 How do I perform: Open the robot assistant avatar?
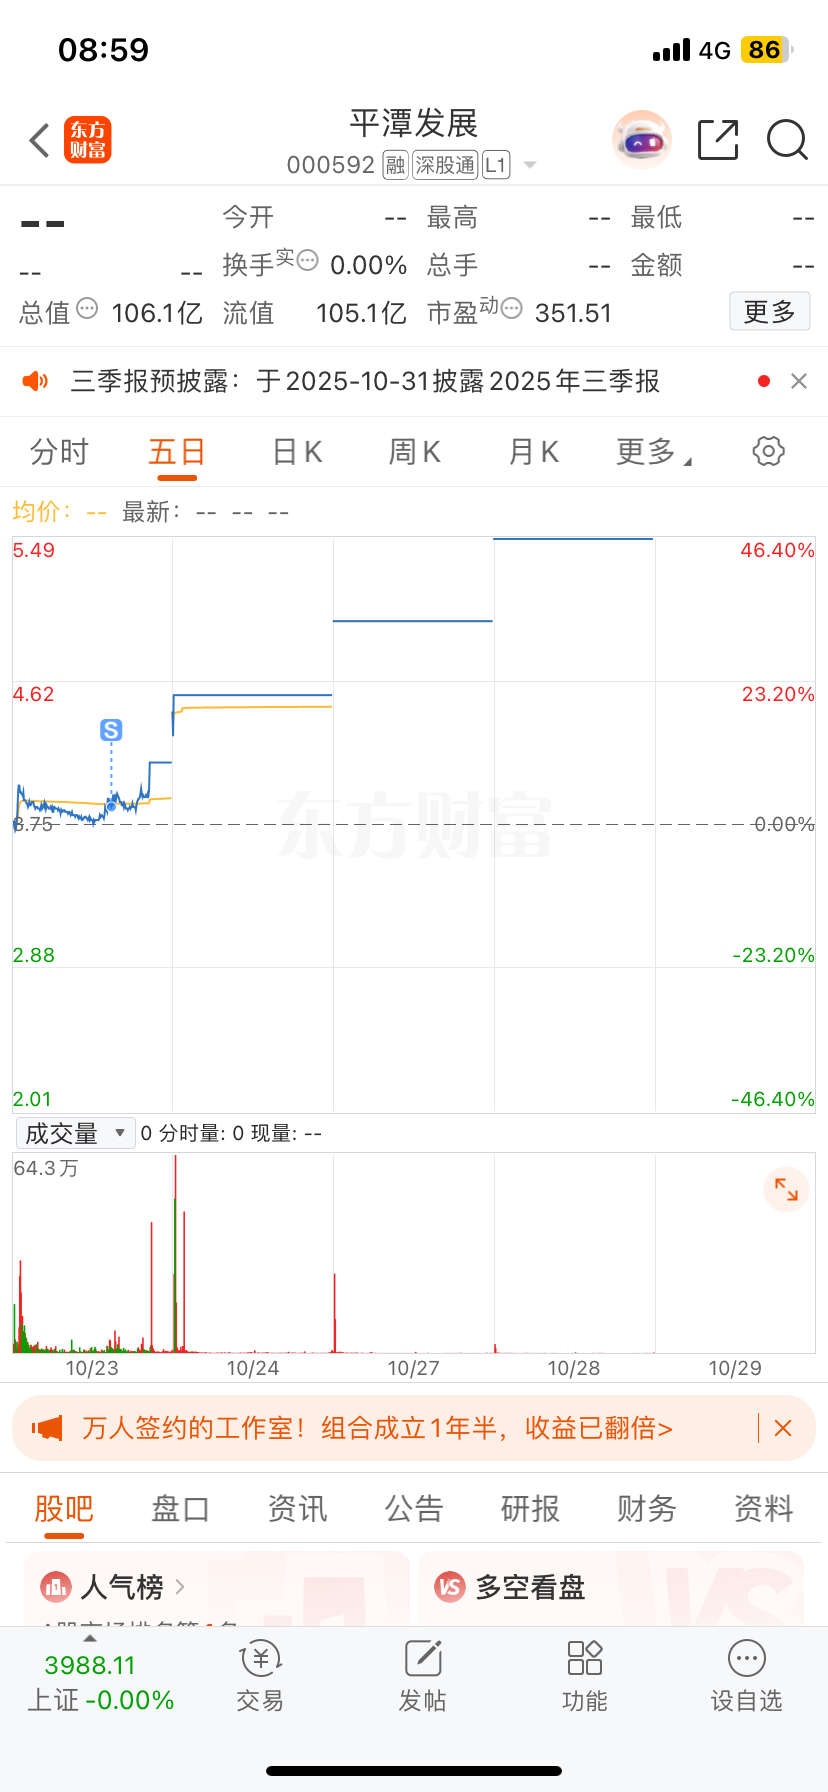[x=641, y=140]
